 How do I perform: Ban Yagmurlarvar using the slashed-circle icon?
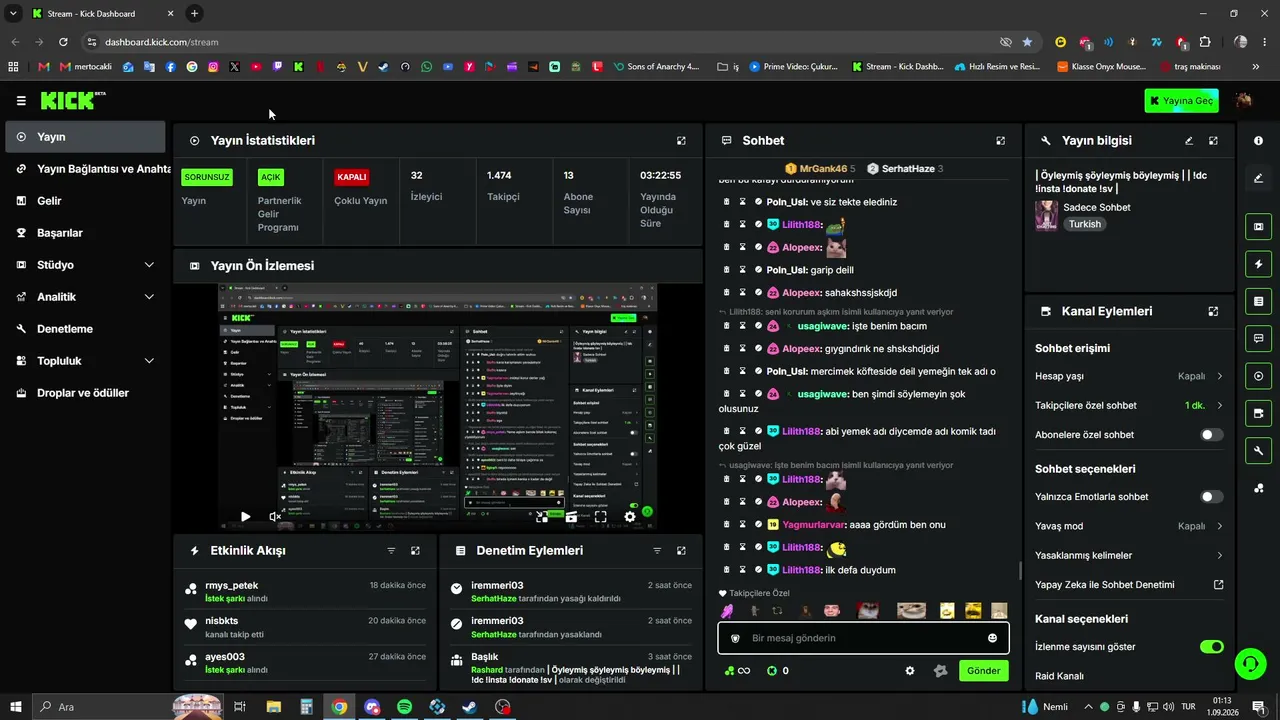tap(758, 525)
